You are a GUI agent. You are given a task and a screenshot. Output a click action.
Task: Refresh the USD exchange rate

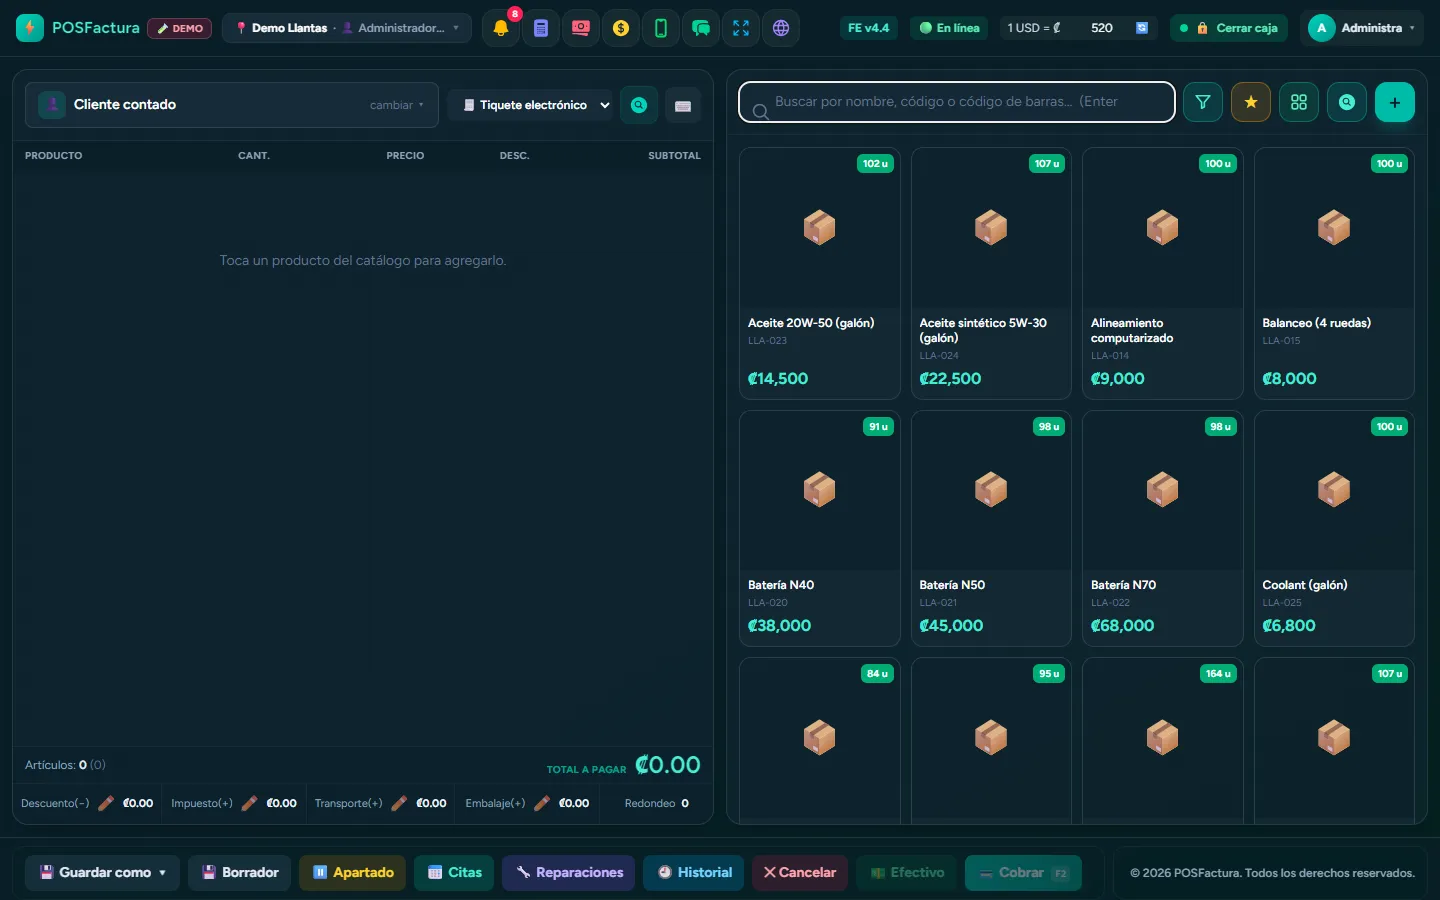[x=1142, y=28]
